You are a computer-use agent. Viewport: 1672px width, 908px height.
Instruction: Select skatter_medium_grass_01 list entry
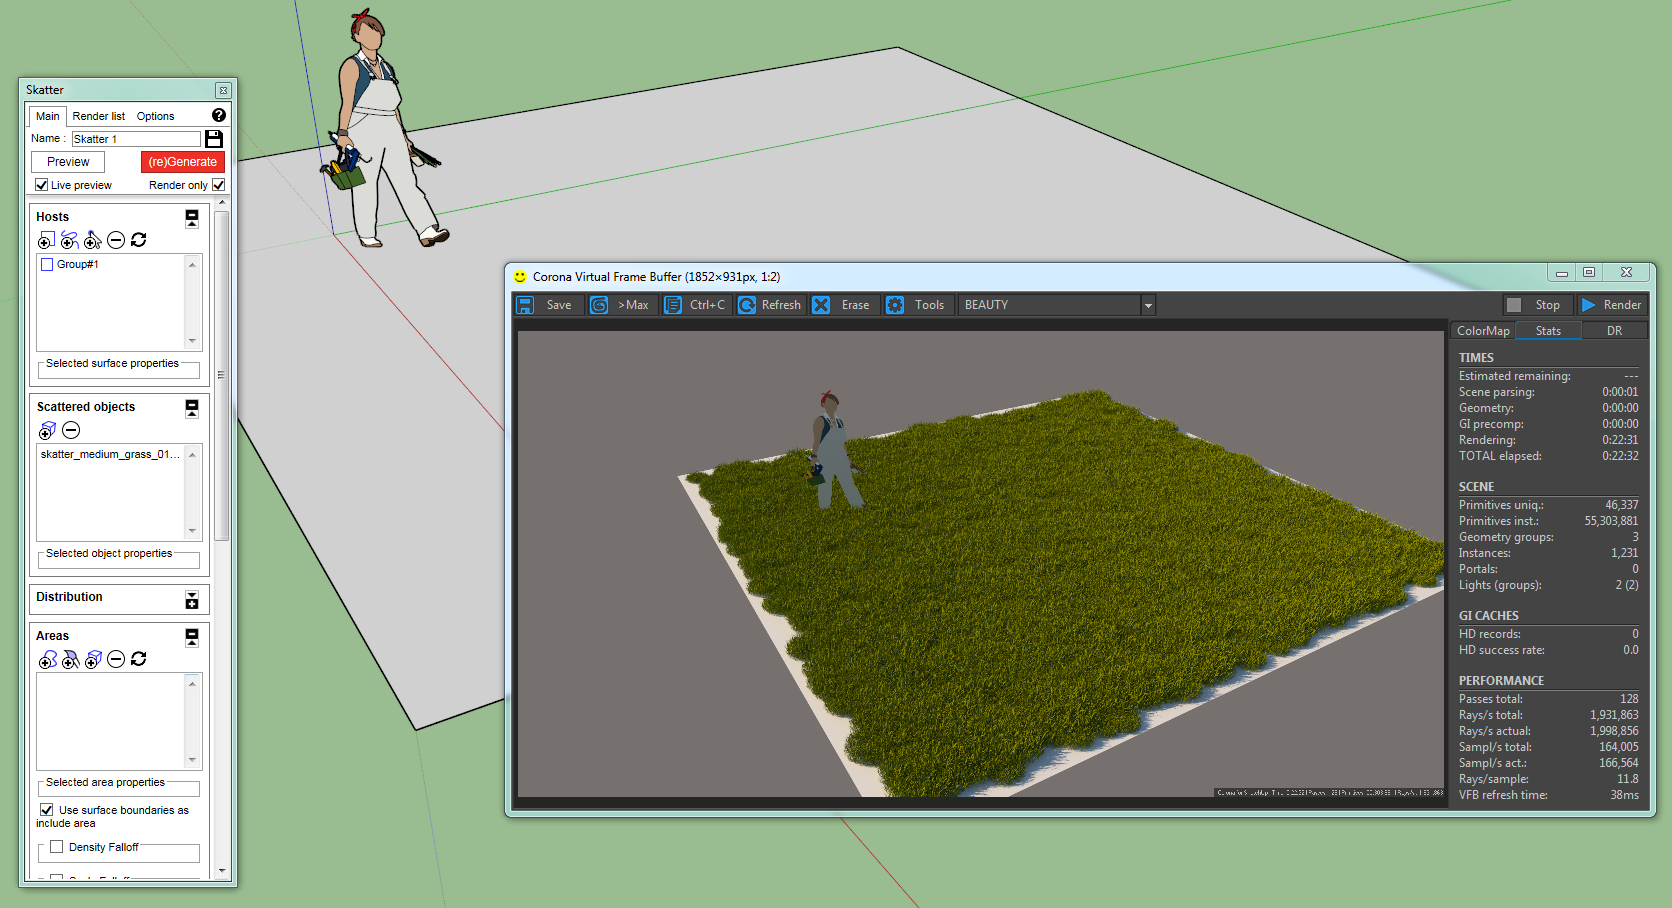point(110,454)
